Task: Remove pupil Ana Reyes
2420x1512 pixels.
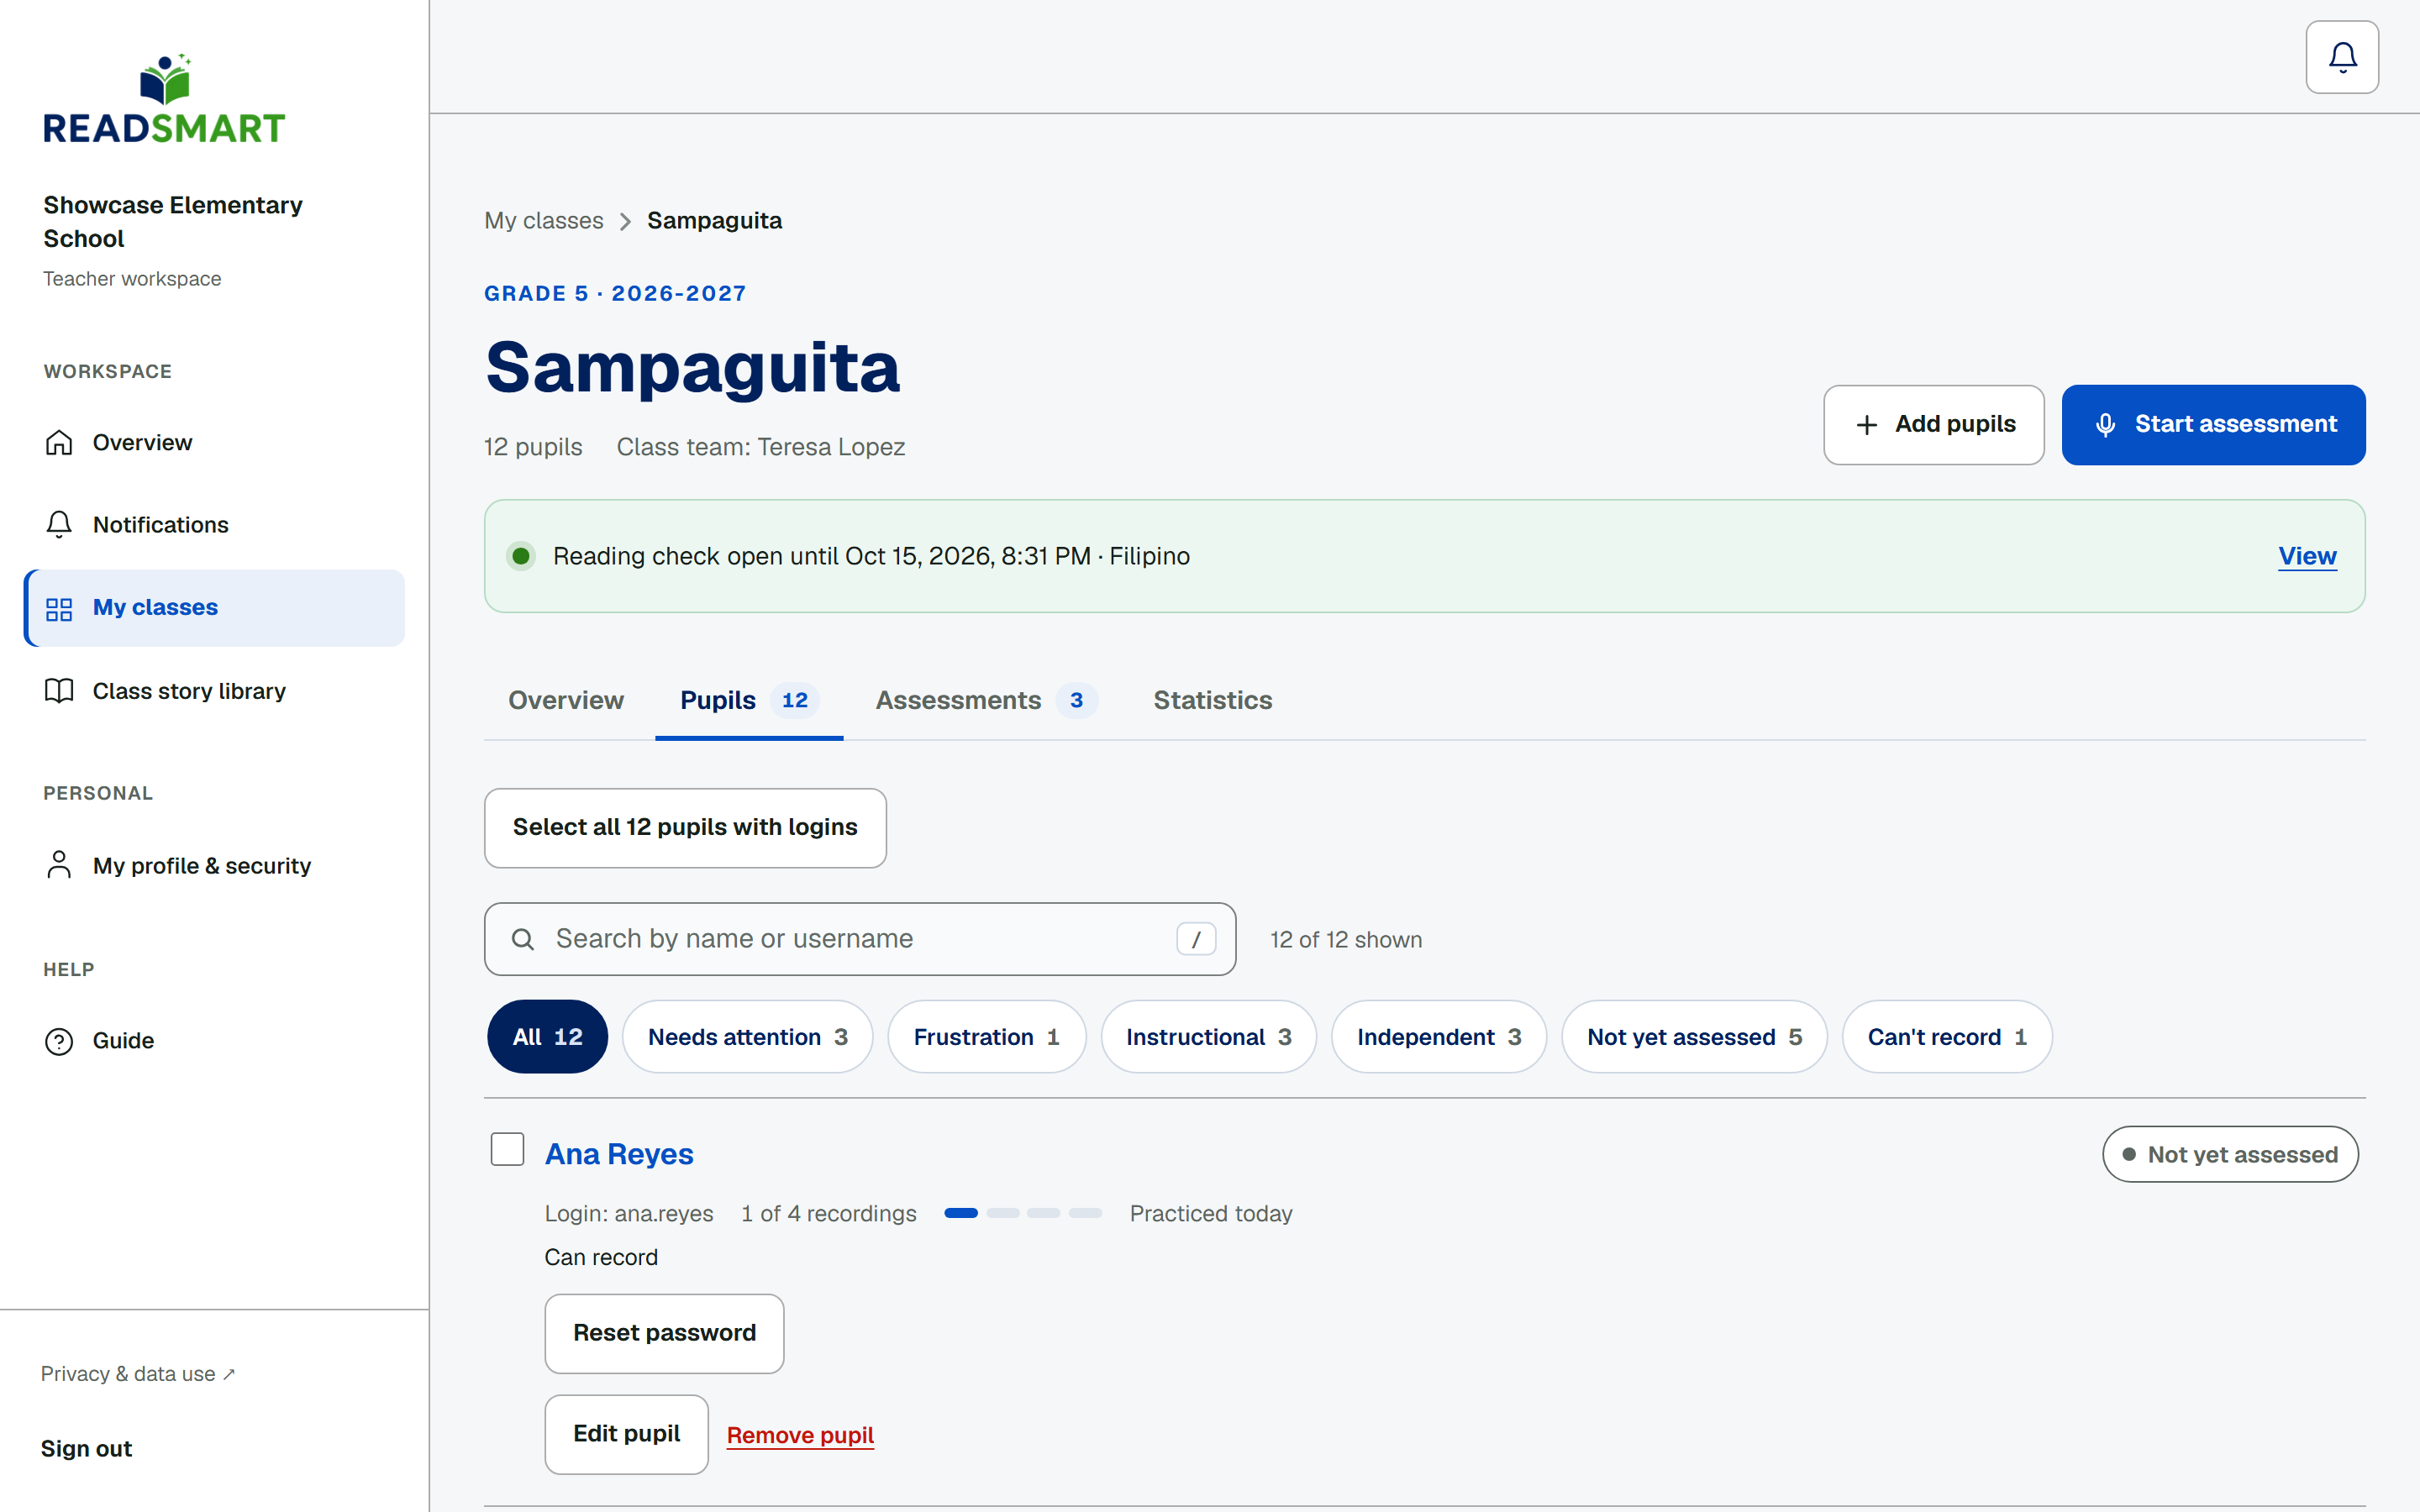Action: tap(800, 1436)
